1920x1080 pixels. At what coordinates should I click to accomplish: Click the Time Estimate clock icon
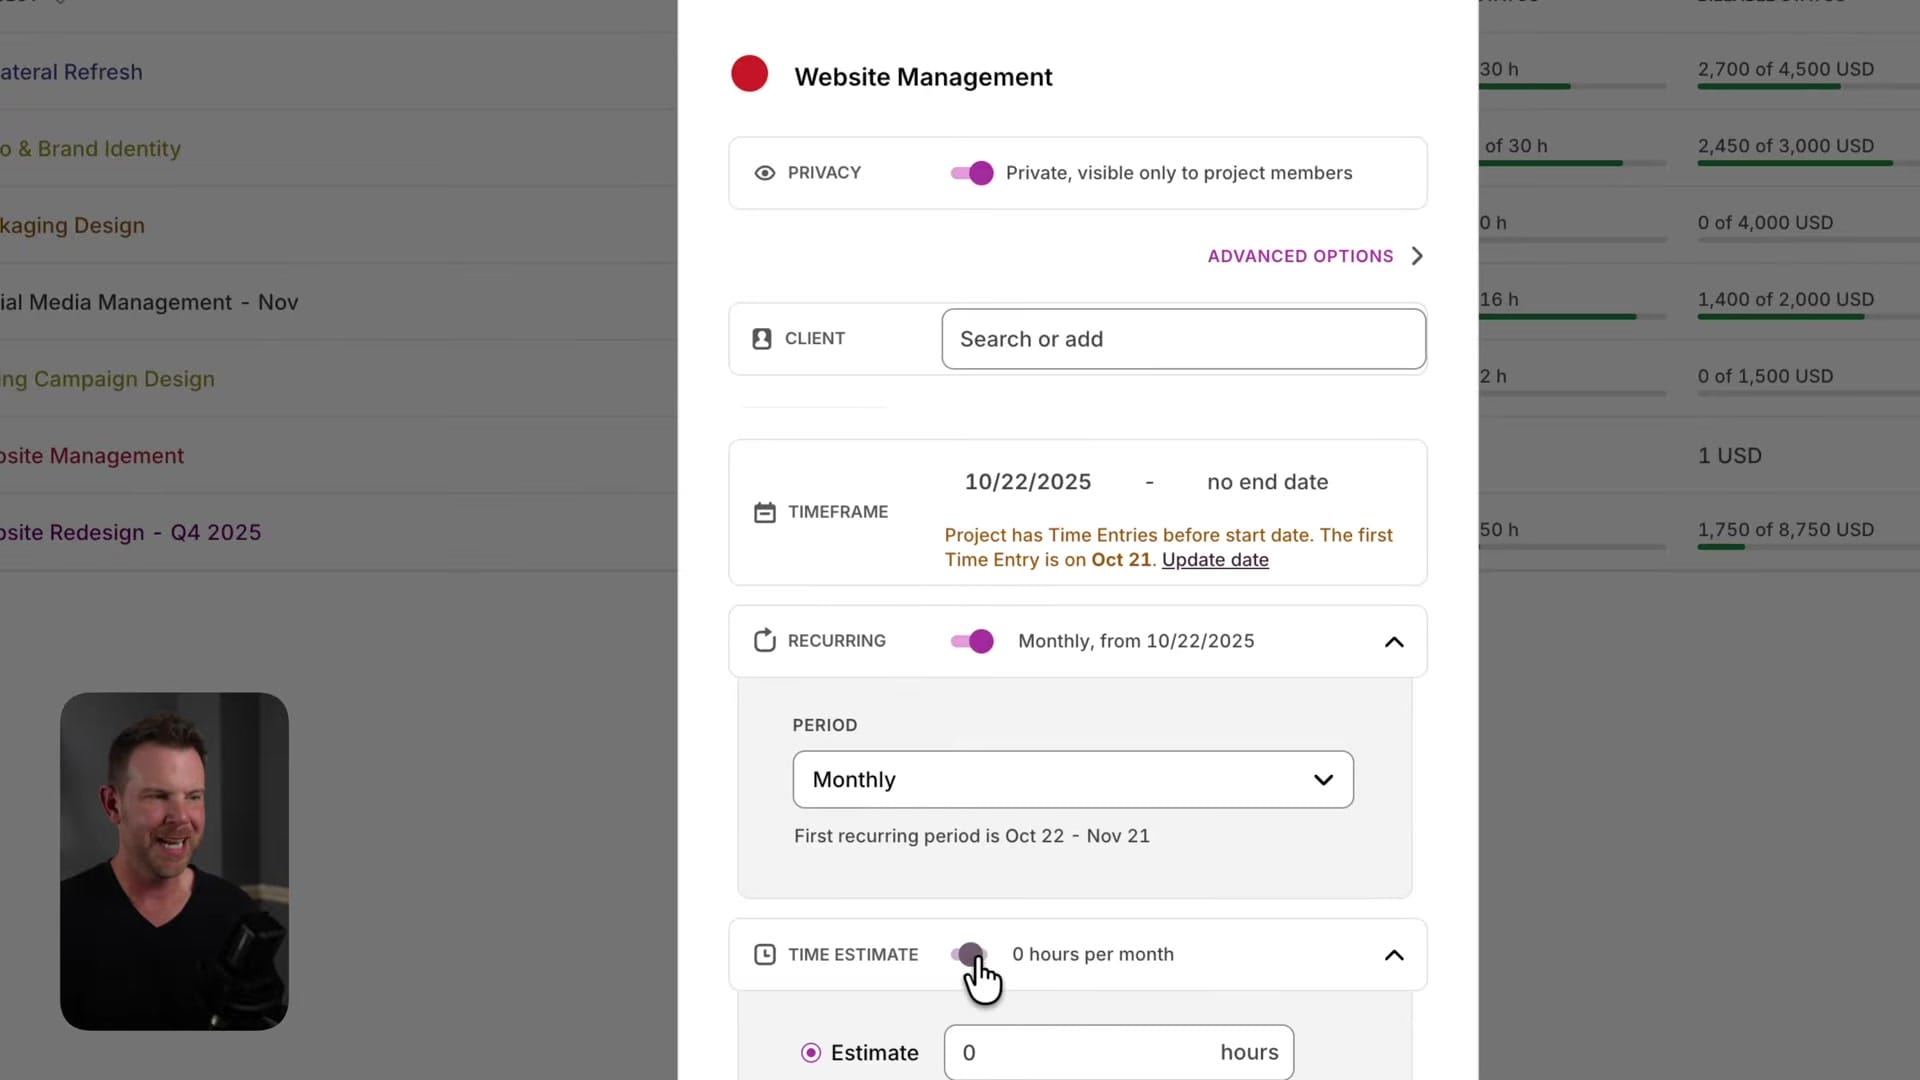point(765,955)
